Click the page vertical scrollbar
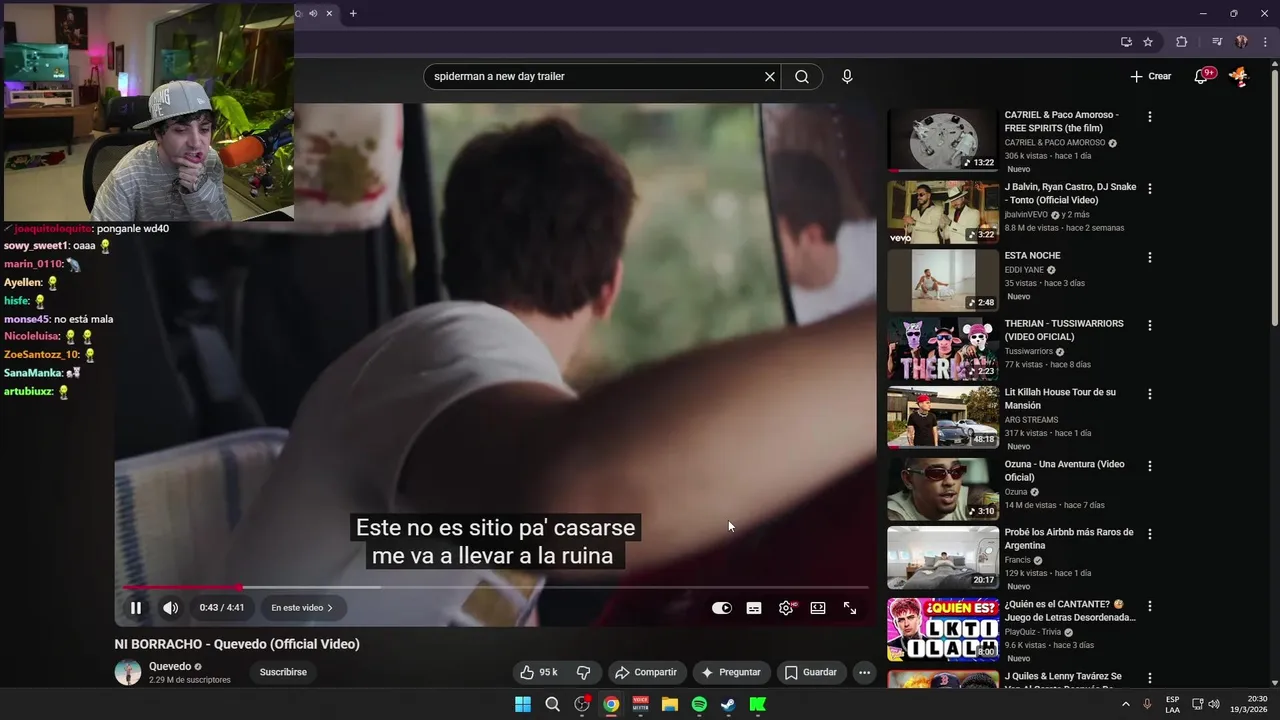Viewport: 1280px width, 720px height. point(1274,196)
